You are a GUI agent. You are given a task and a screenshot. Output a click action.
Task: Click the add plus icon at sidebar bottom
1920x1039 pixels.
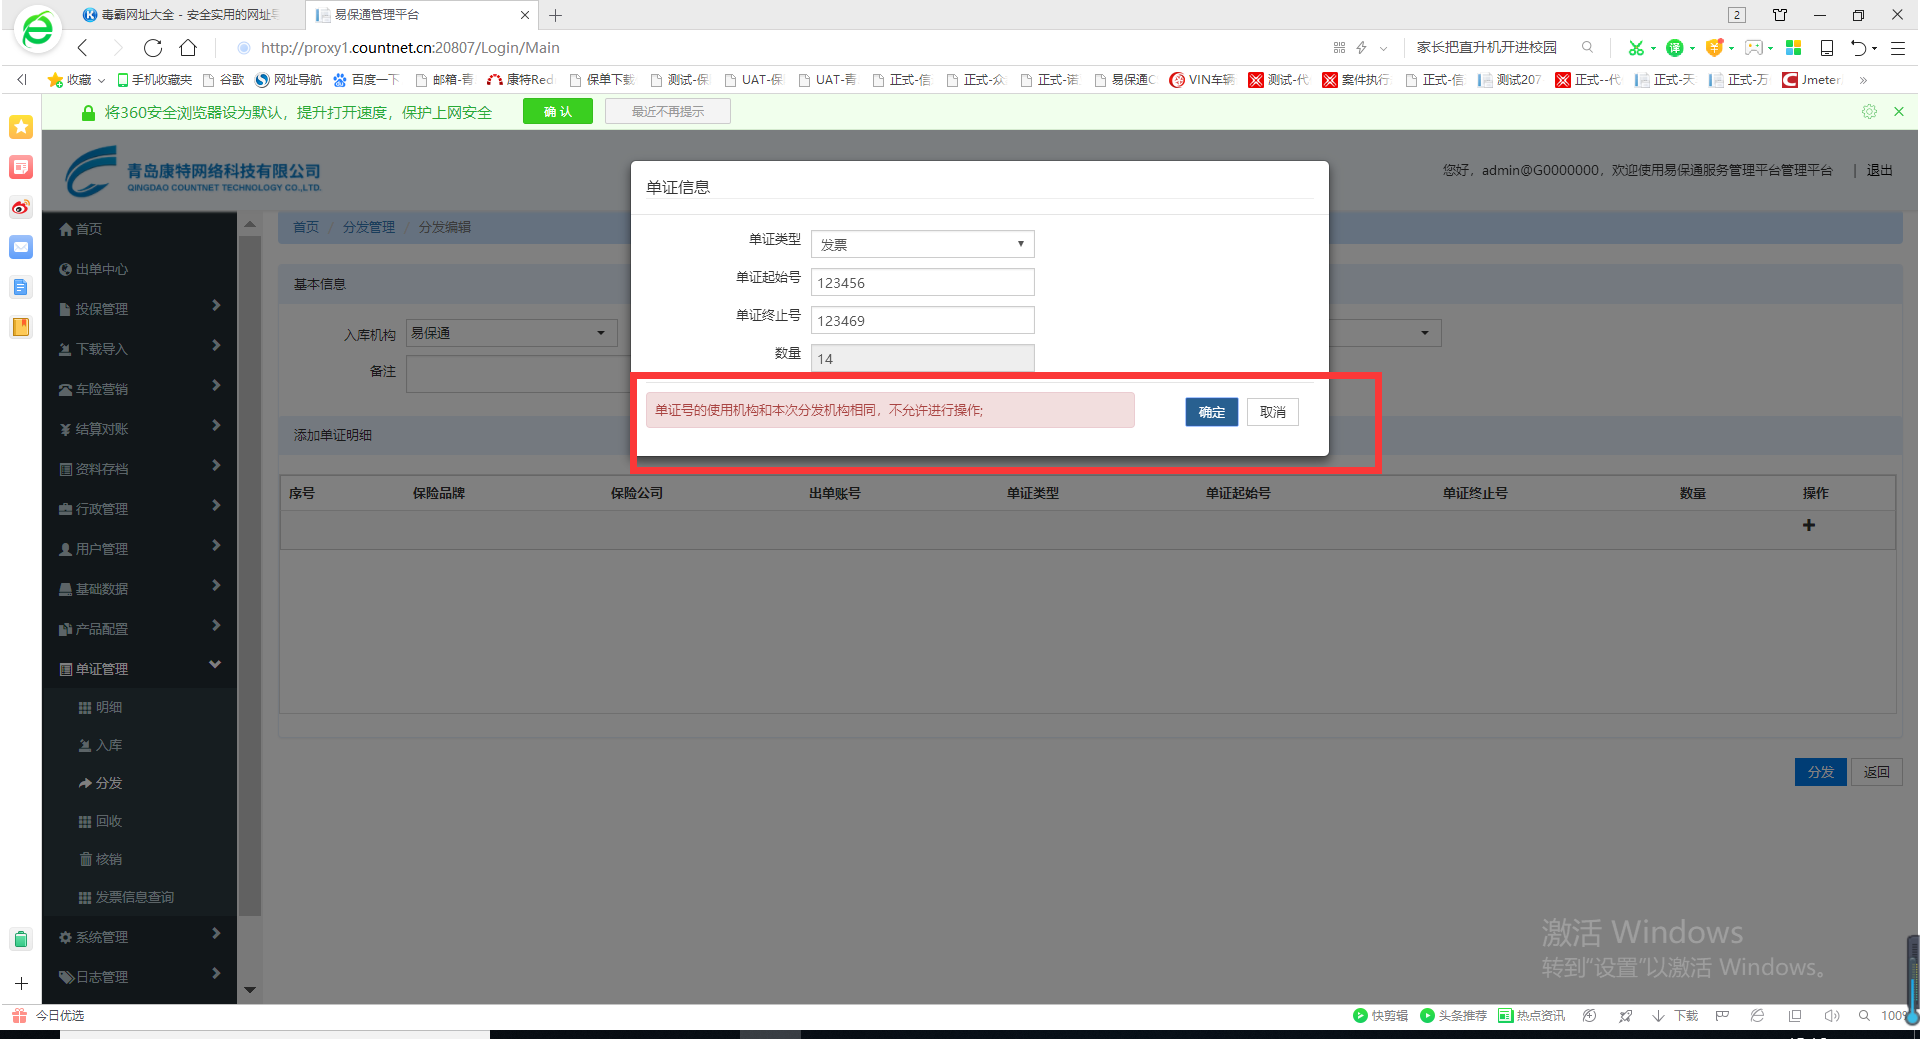21,984
